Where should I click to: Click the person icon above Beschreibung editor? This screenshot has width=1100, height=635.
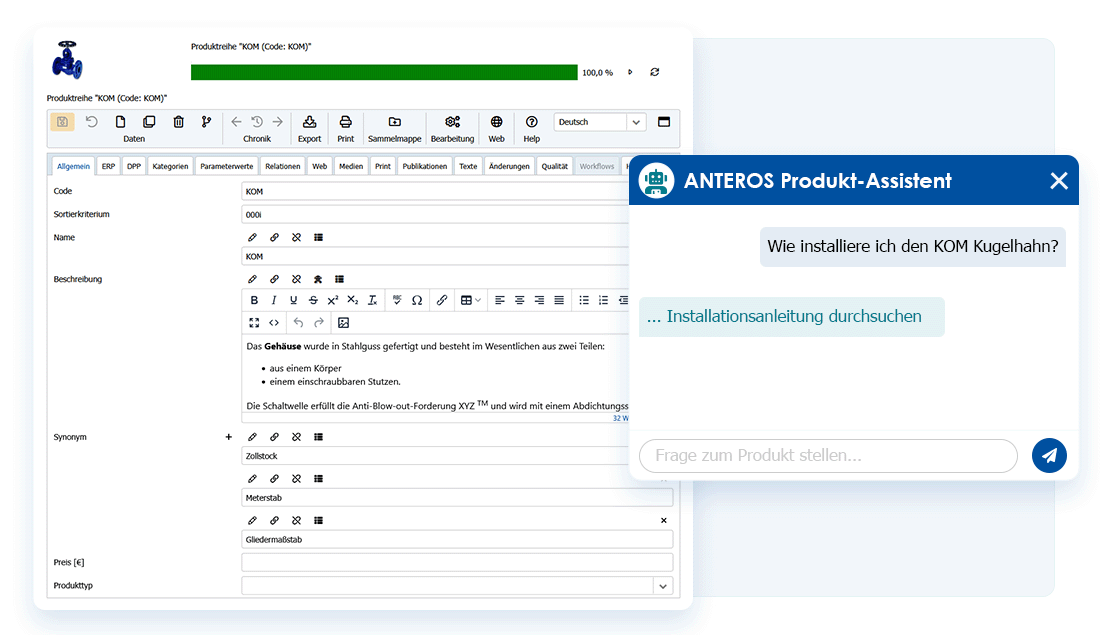pos(318,279)
